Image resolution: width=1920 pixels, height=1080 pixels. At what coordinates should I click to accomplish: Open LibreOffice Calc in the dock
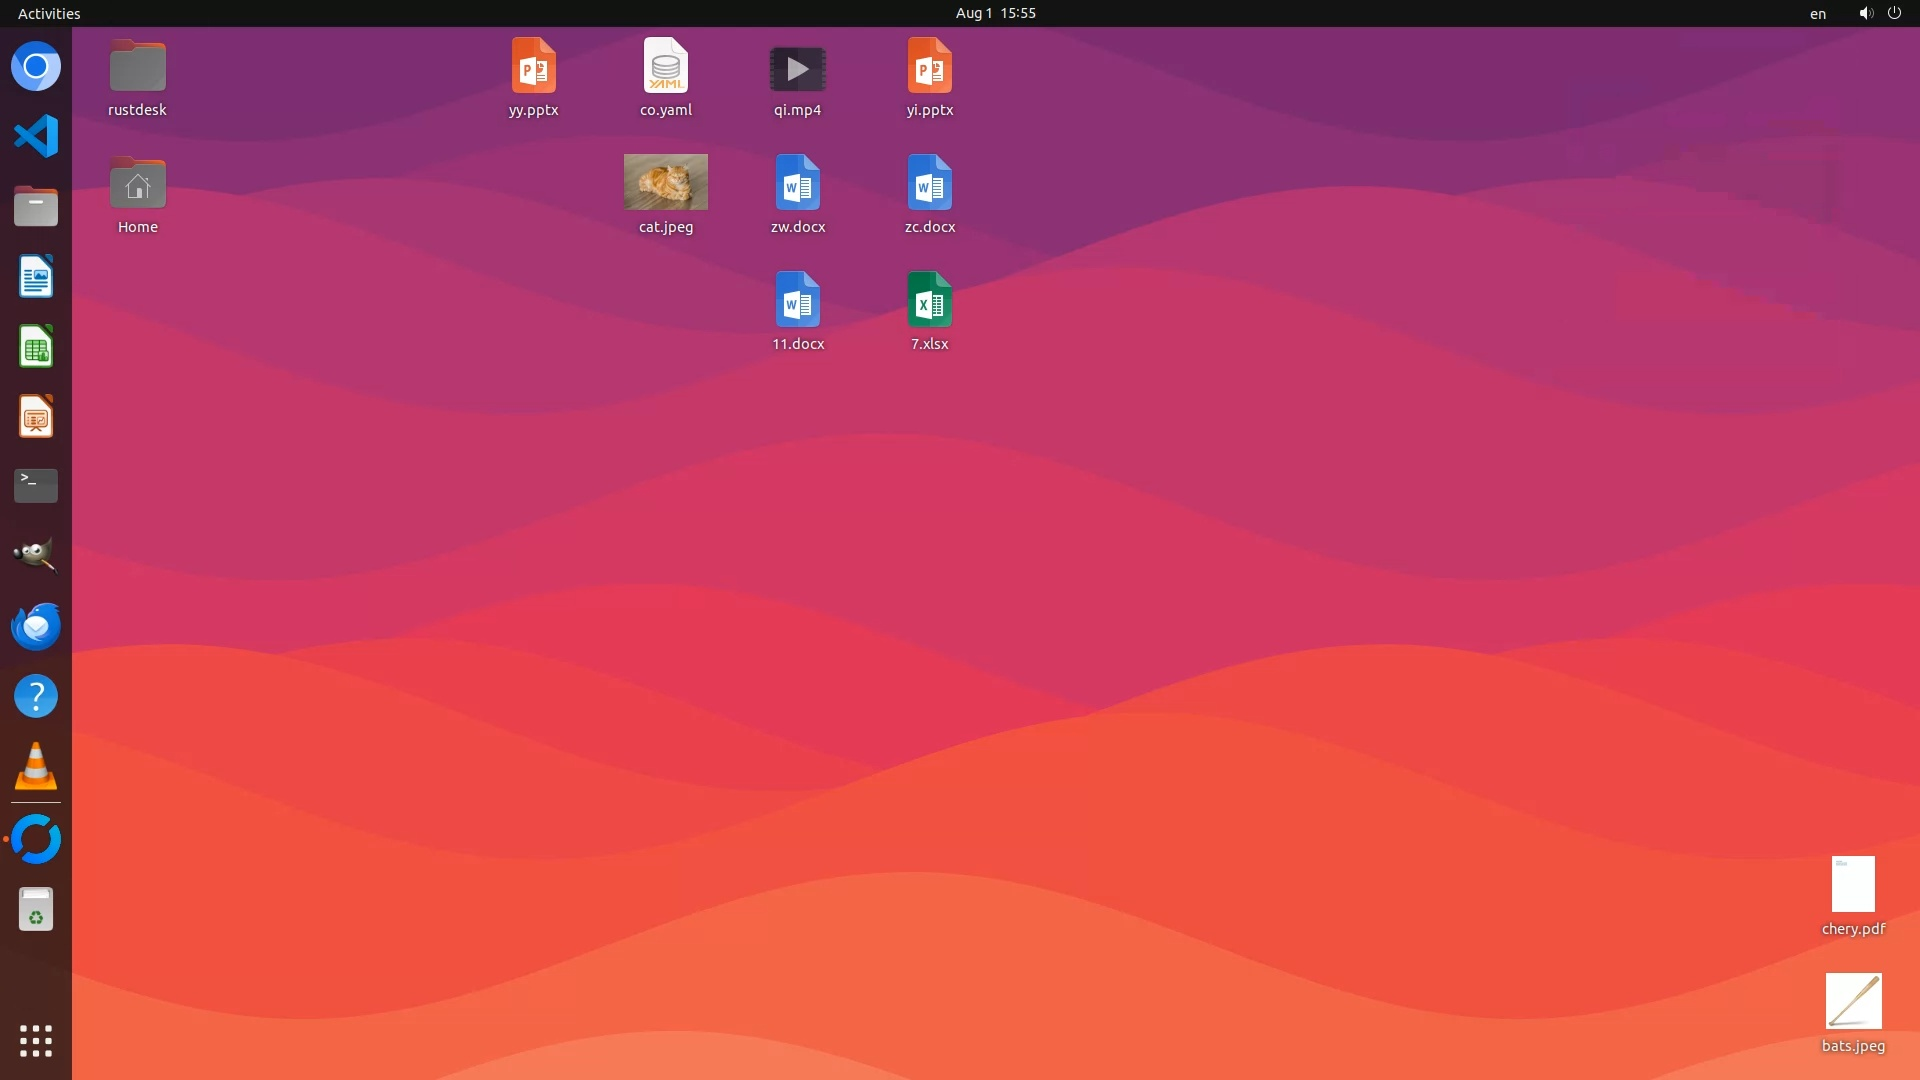coord(36,347)
